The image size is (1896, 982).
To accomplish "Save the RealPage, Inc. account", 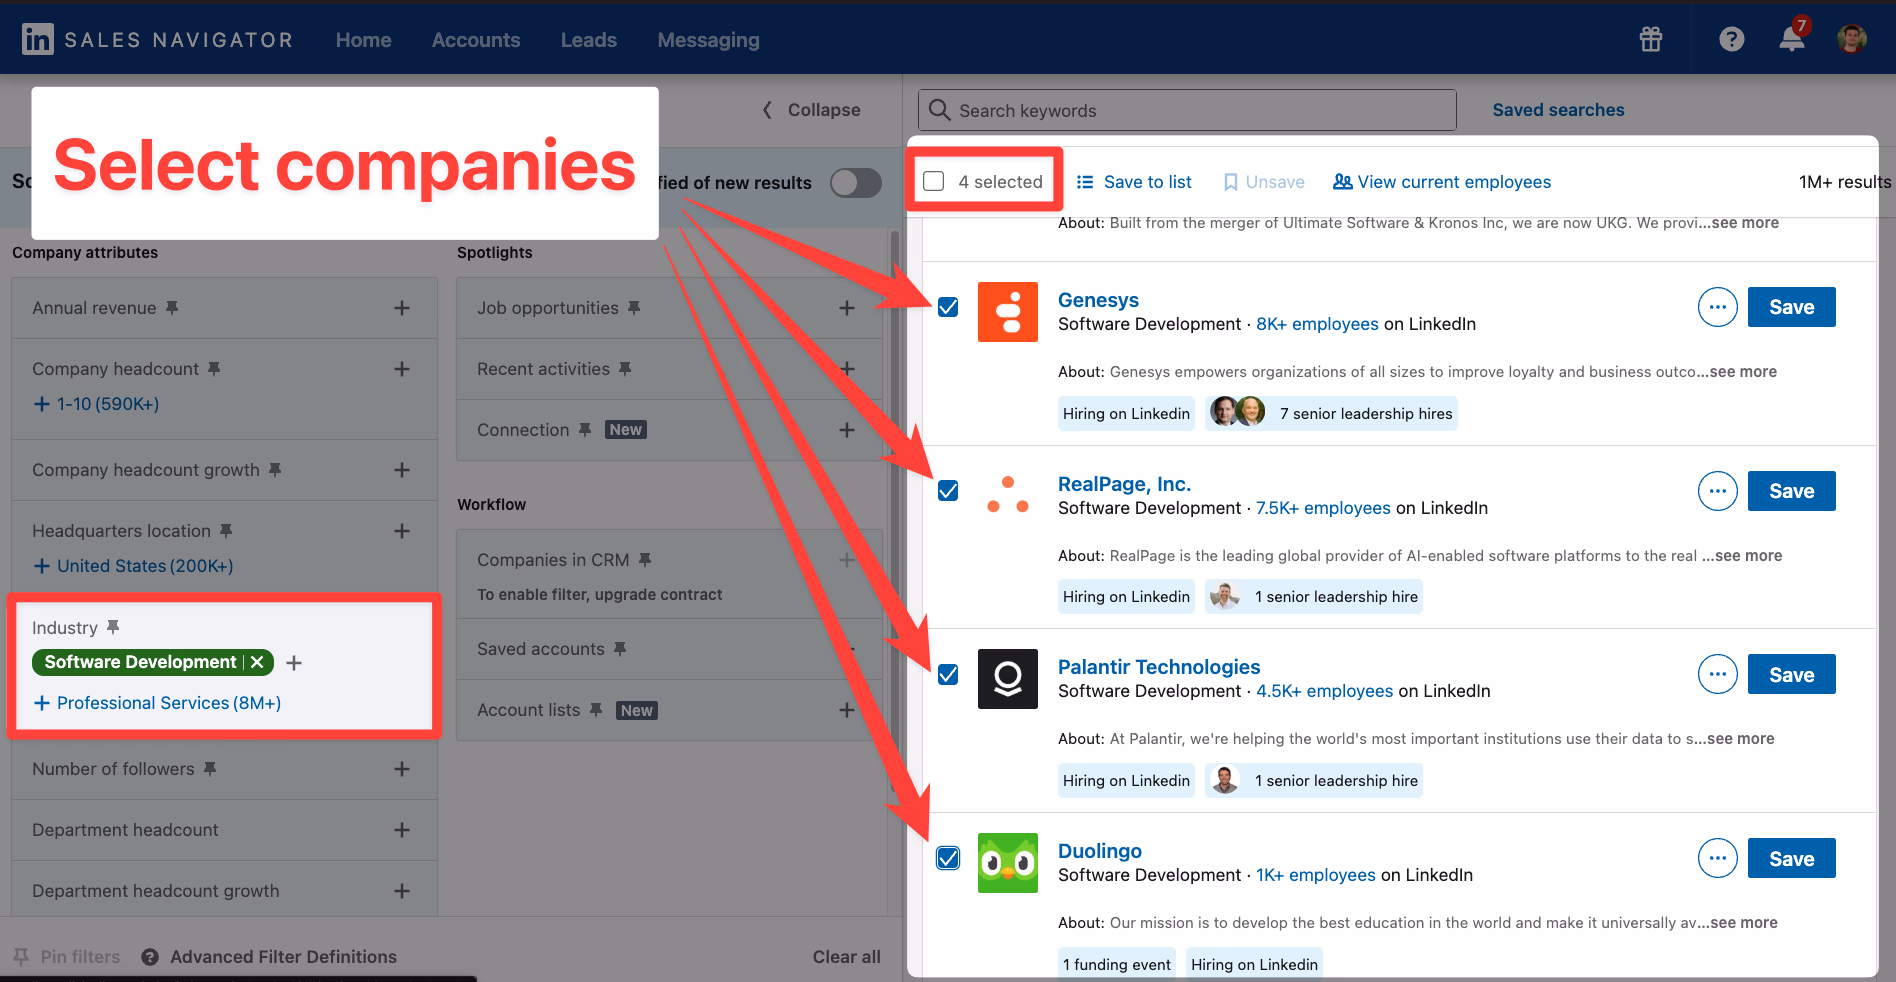I will 1792,491.
